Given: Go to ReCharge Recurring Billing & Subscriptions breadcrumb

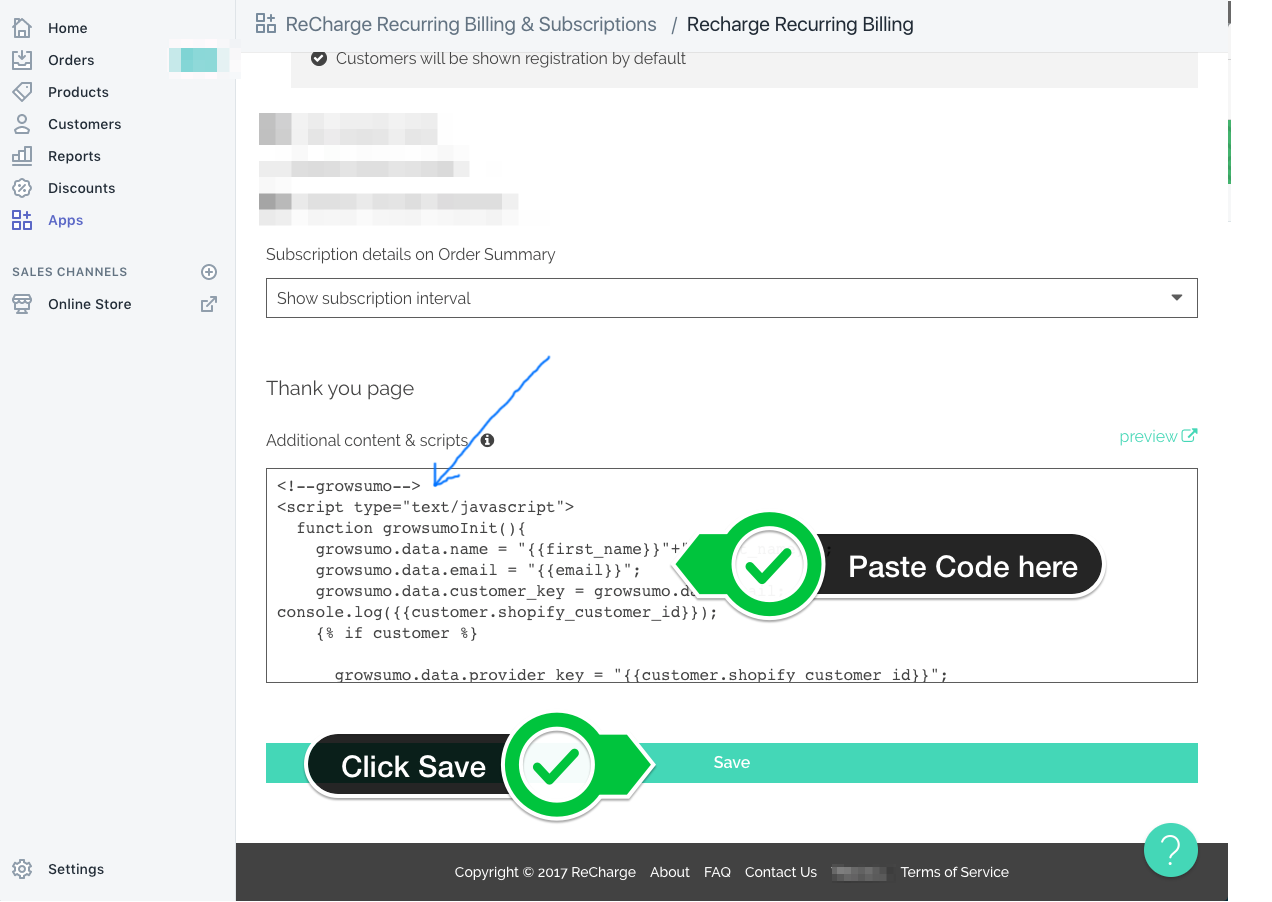Looking at the screenshot, I should tap(470, 24).
